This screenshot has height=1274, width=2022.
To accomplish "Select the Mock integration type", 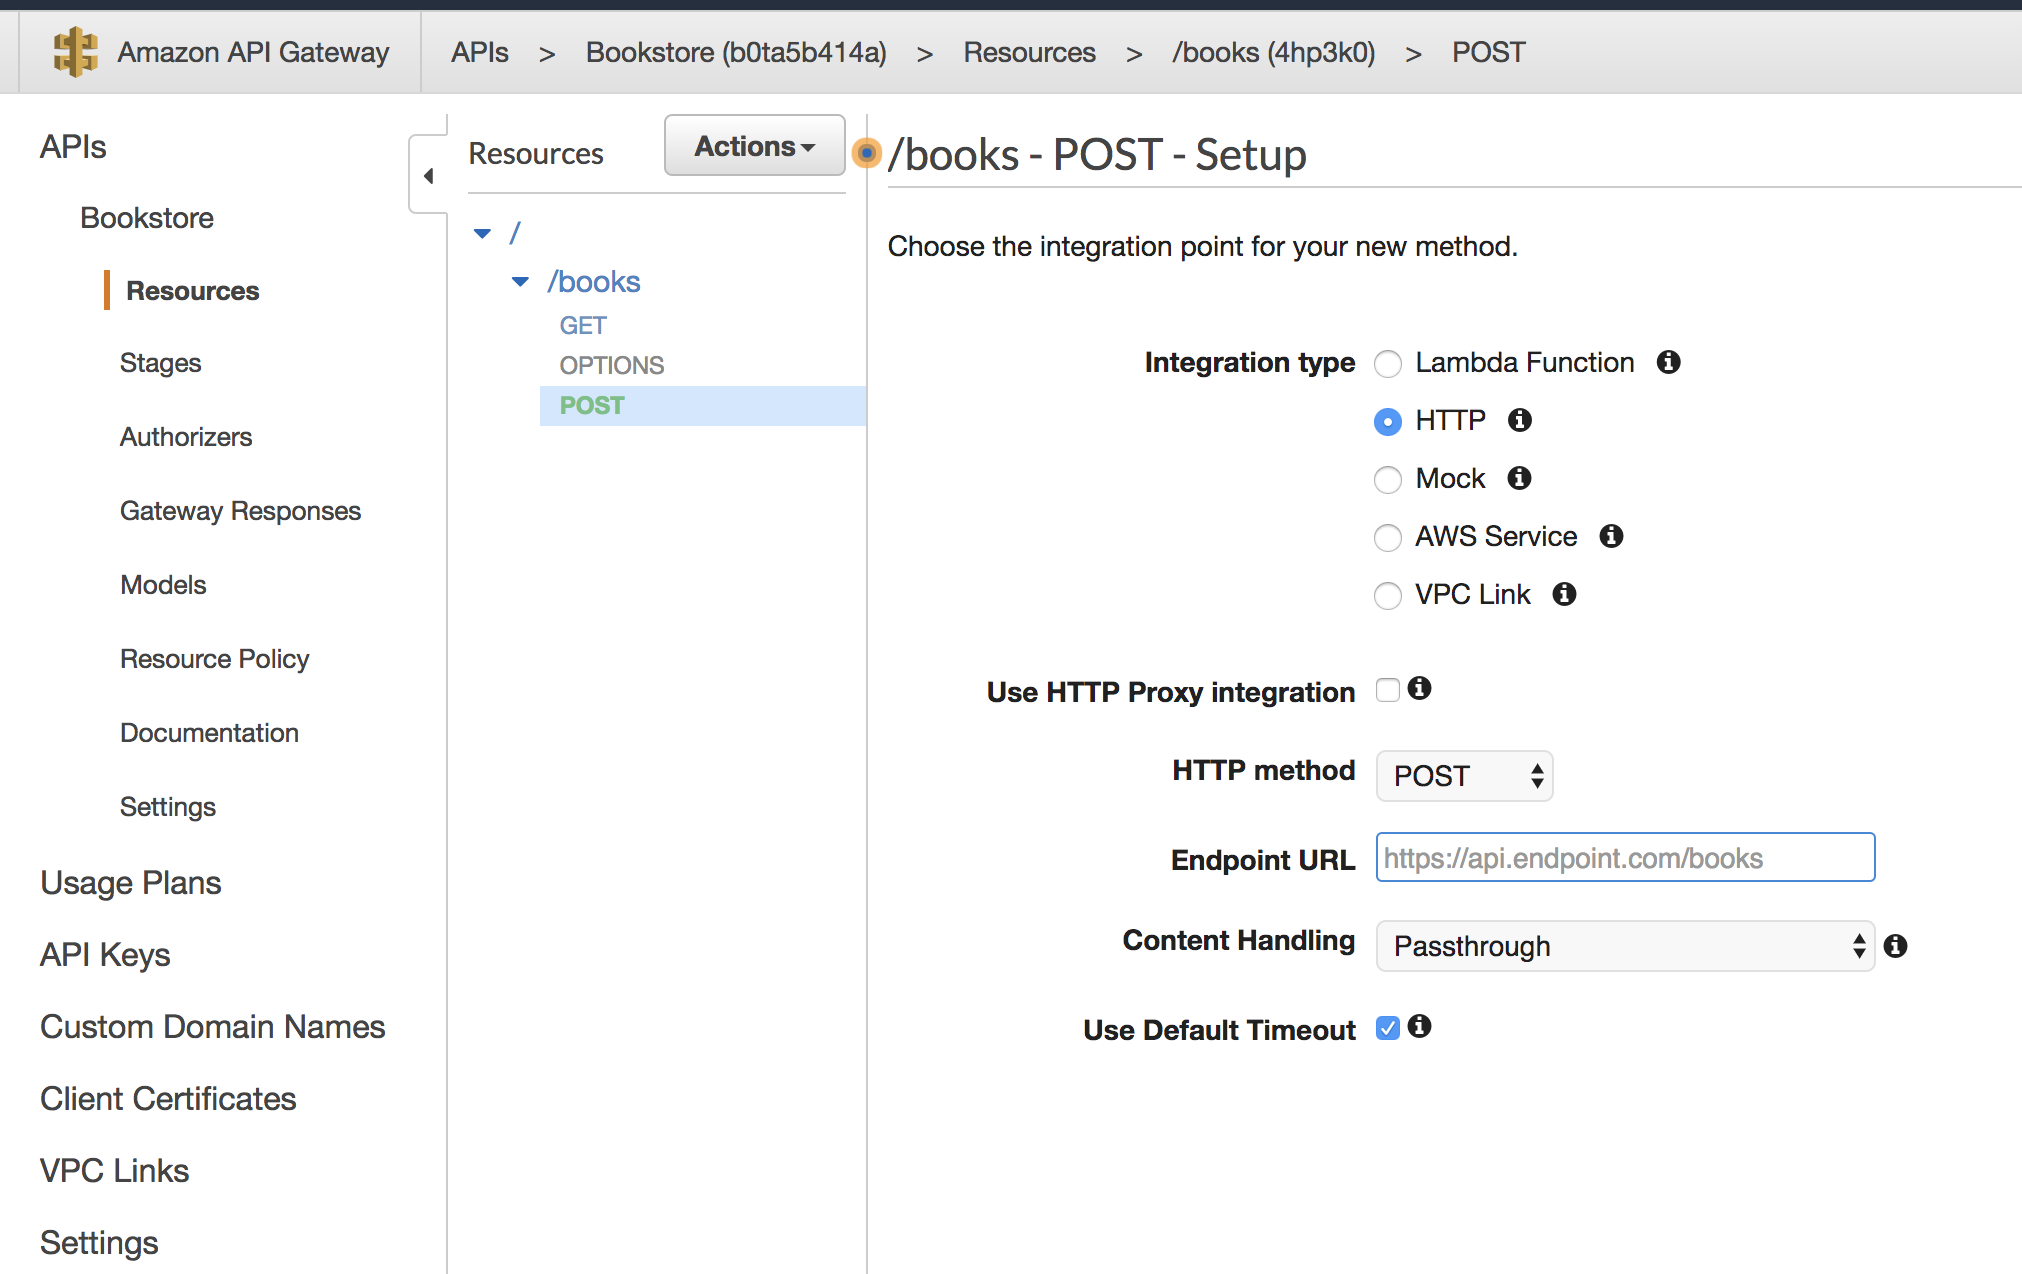I will (x=1387, y=480).
